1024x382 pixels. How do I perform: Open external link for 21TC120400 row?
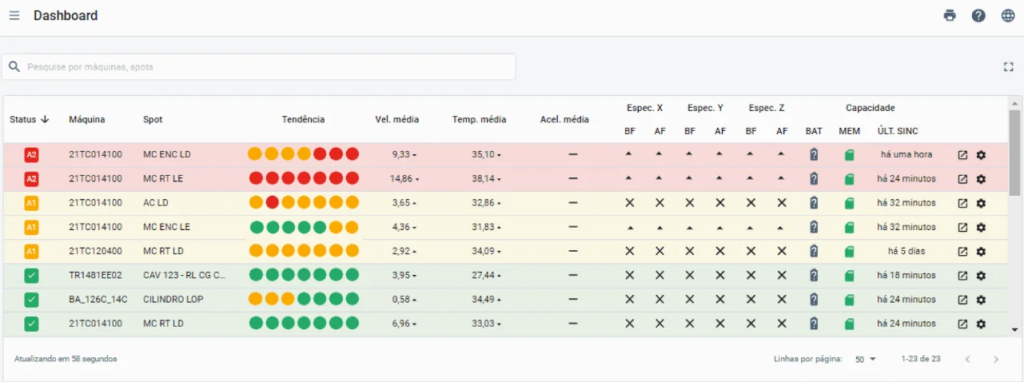tap(962, 251)
